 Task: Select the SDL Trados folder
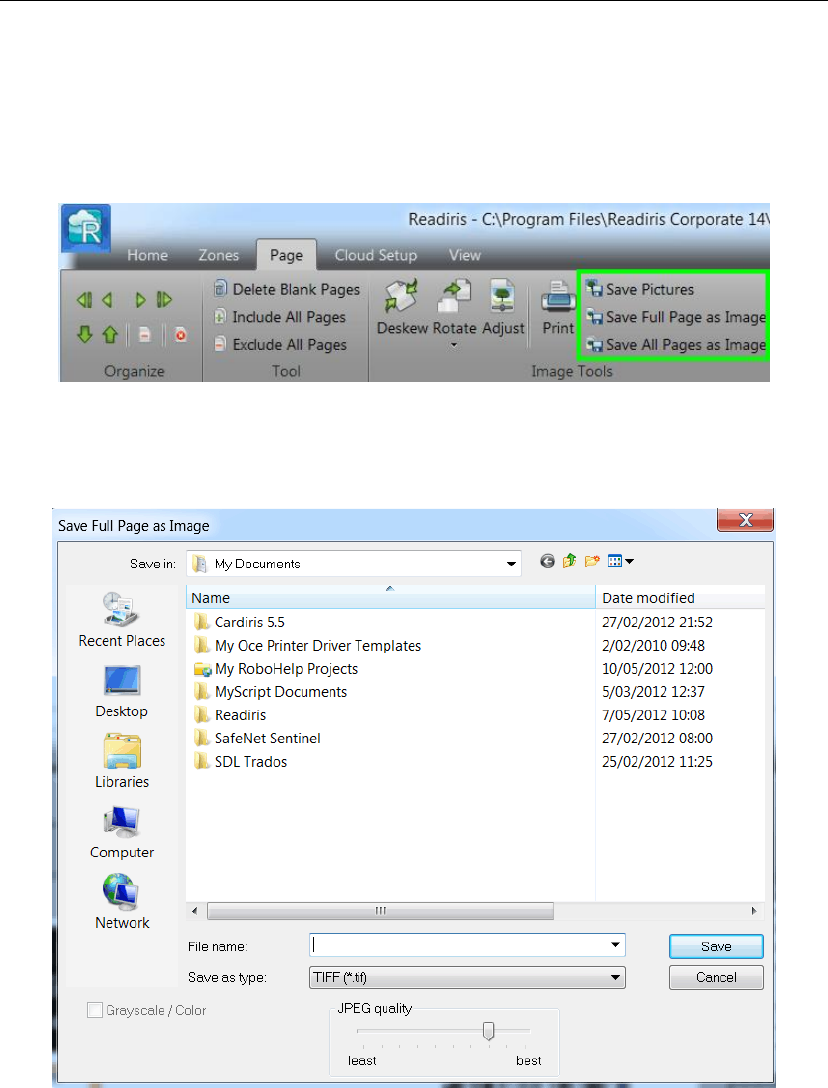(x=241, y=762)
